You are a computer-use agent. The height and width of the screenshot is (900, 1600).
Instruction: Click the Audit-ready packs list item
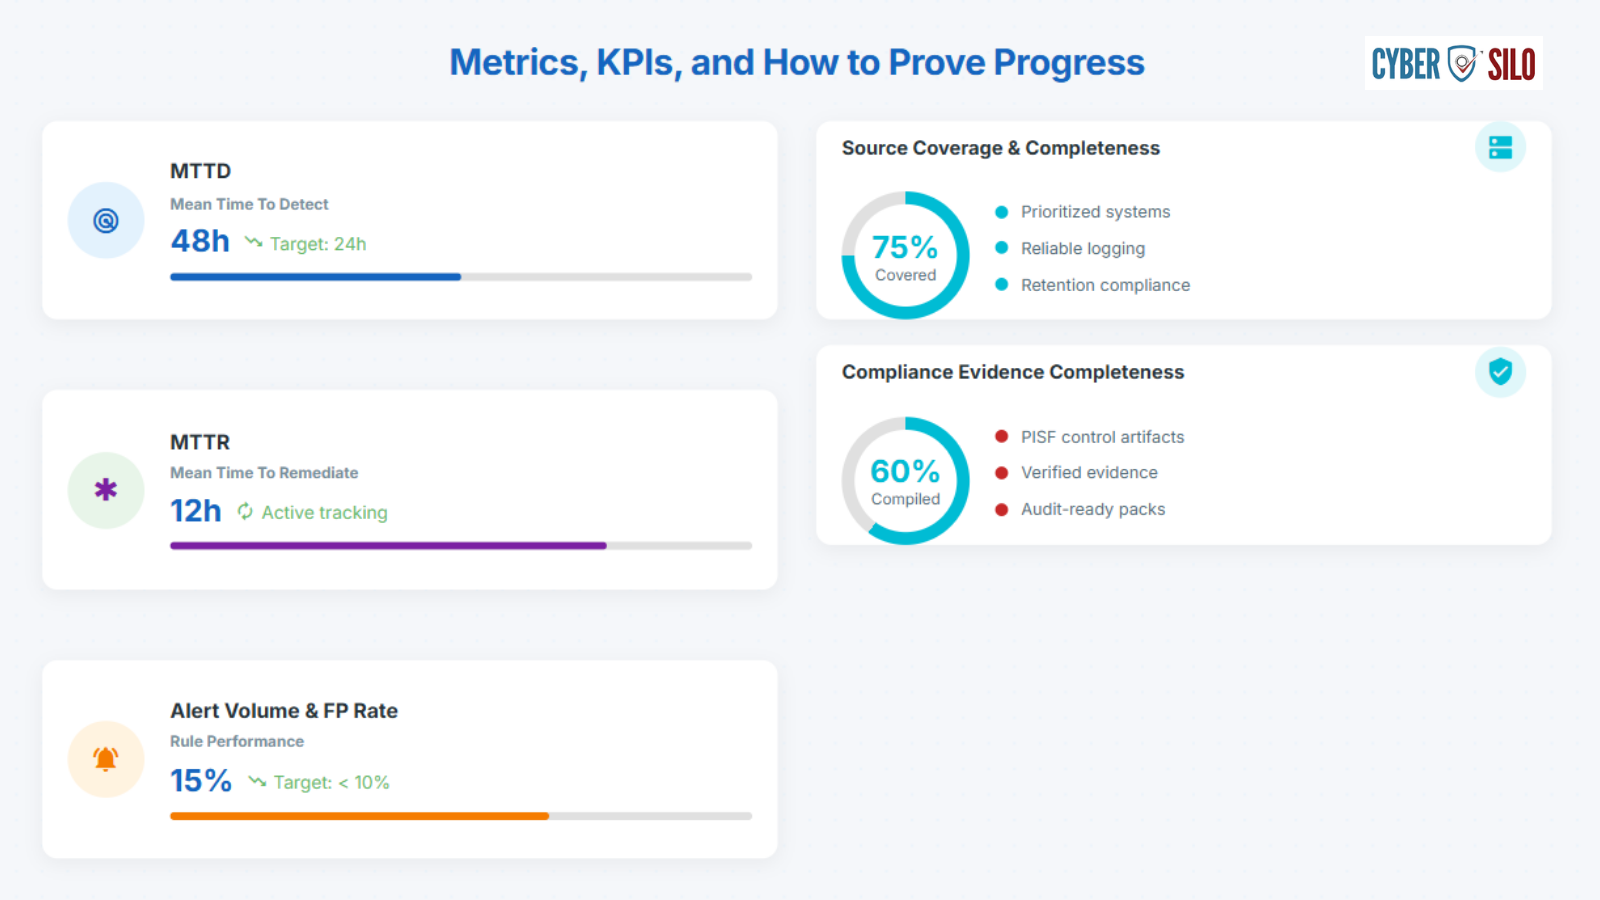pyautogui.click(x=1080, y=509)
